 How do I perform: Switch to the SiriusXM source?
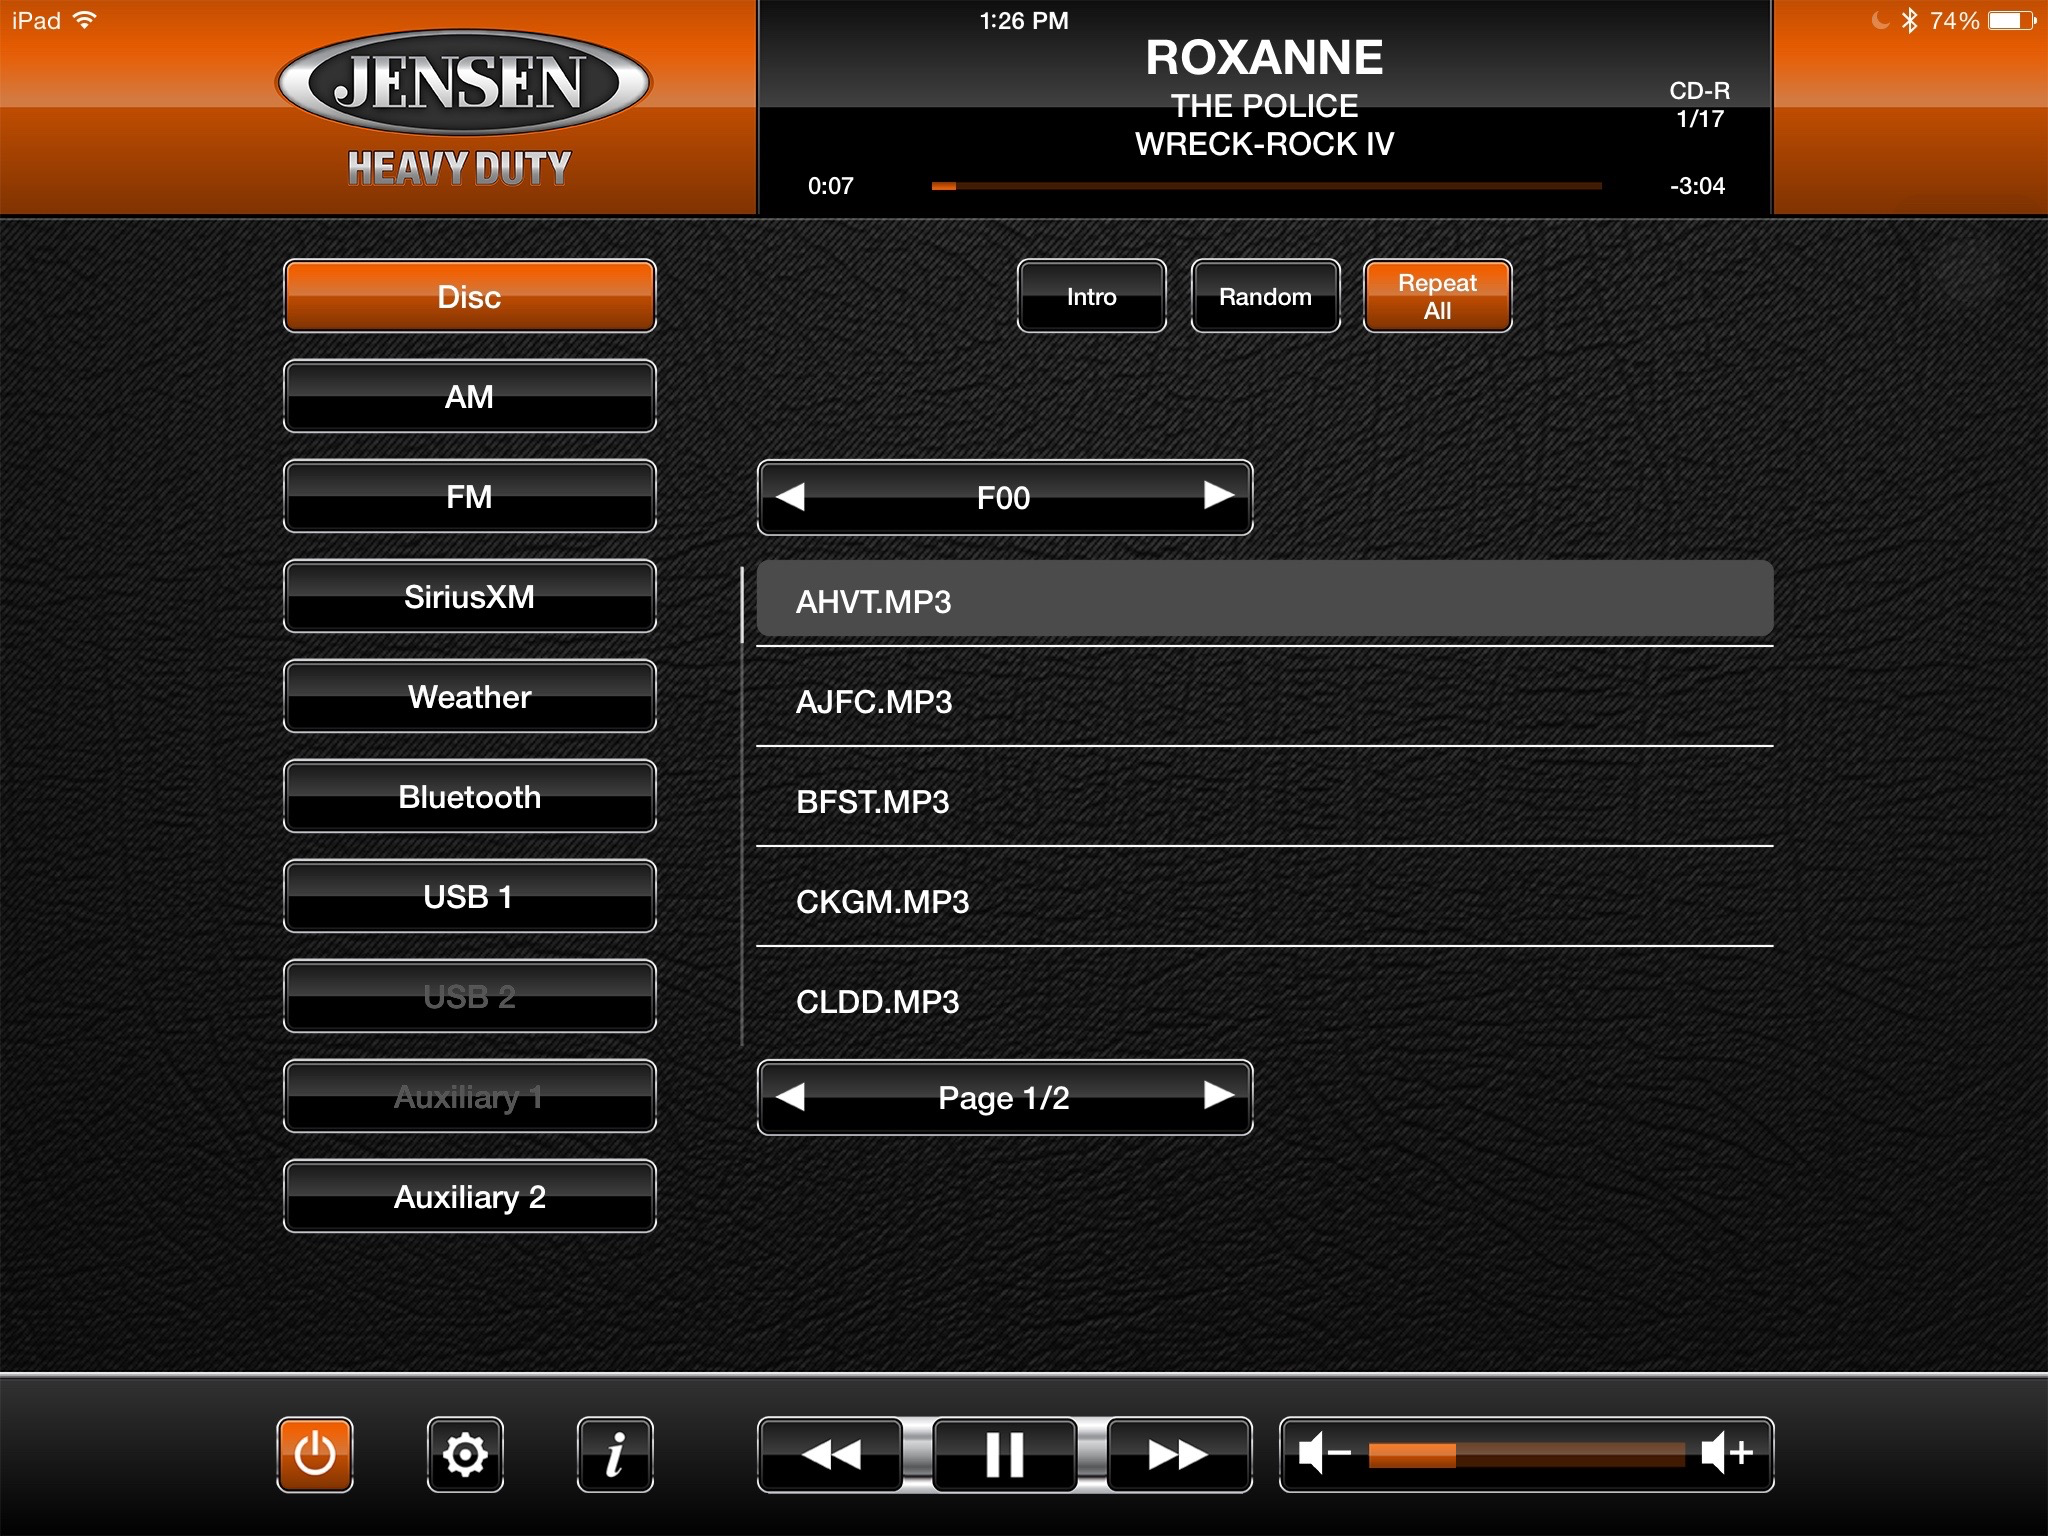point(470,596)
